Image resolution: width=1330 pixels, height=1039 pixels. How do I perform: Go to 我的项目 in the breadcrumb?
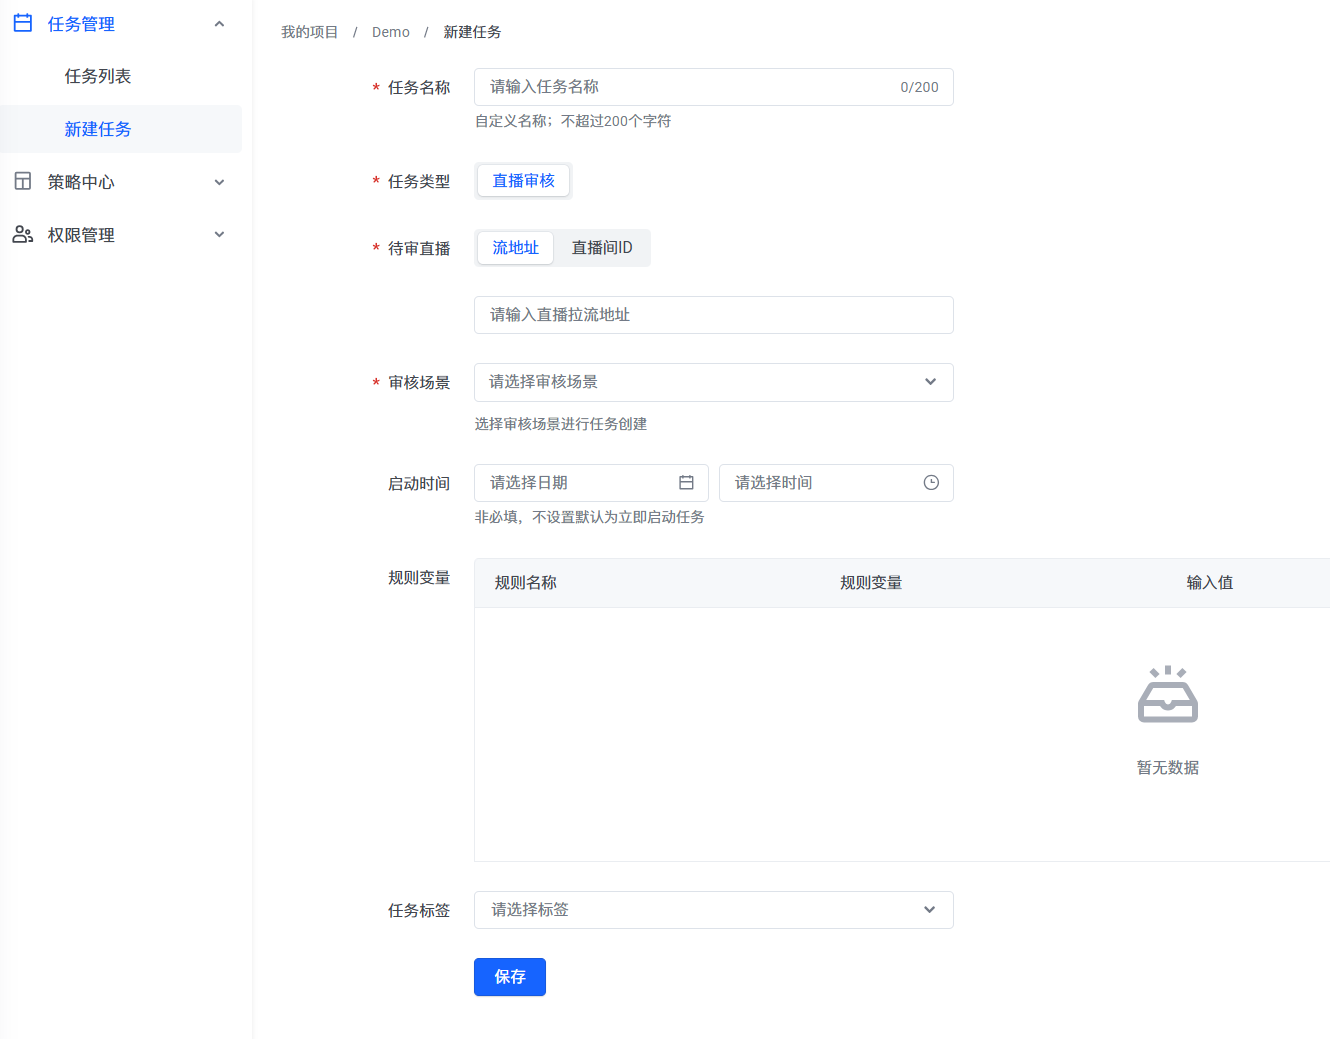309,32
